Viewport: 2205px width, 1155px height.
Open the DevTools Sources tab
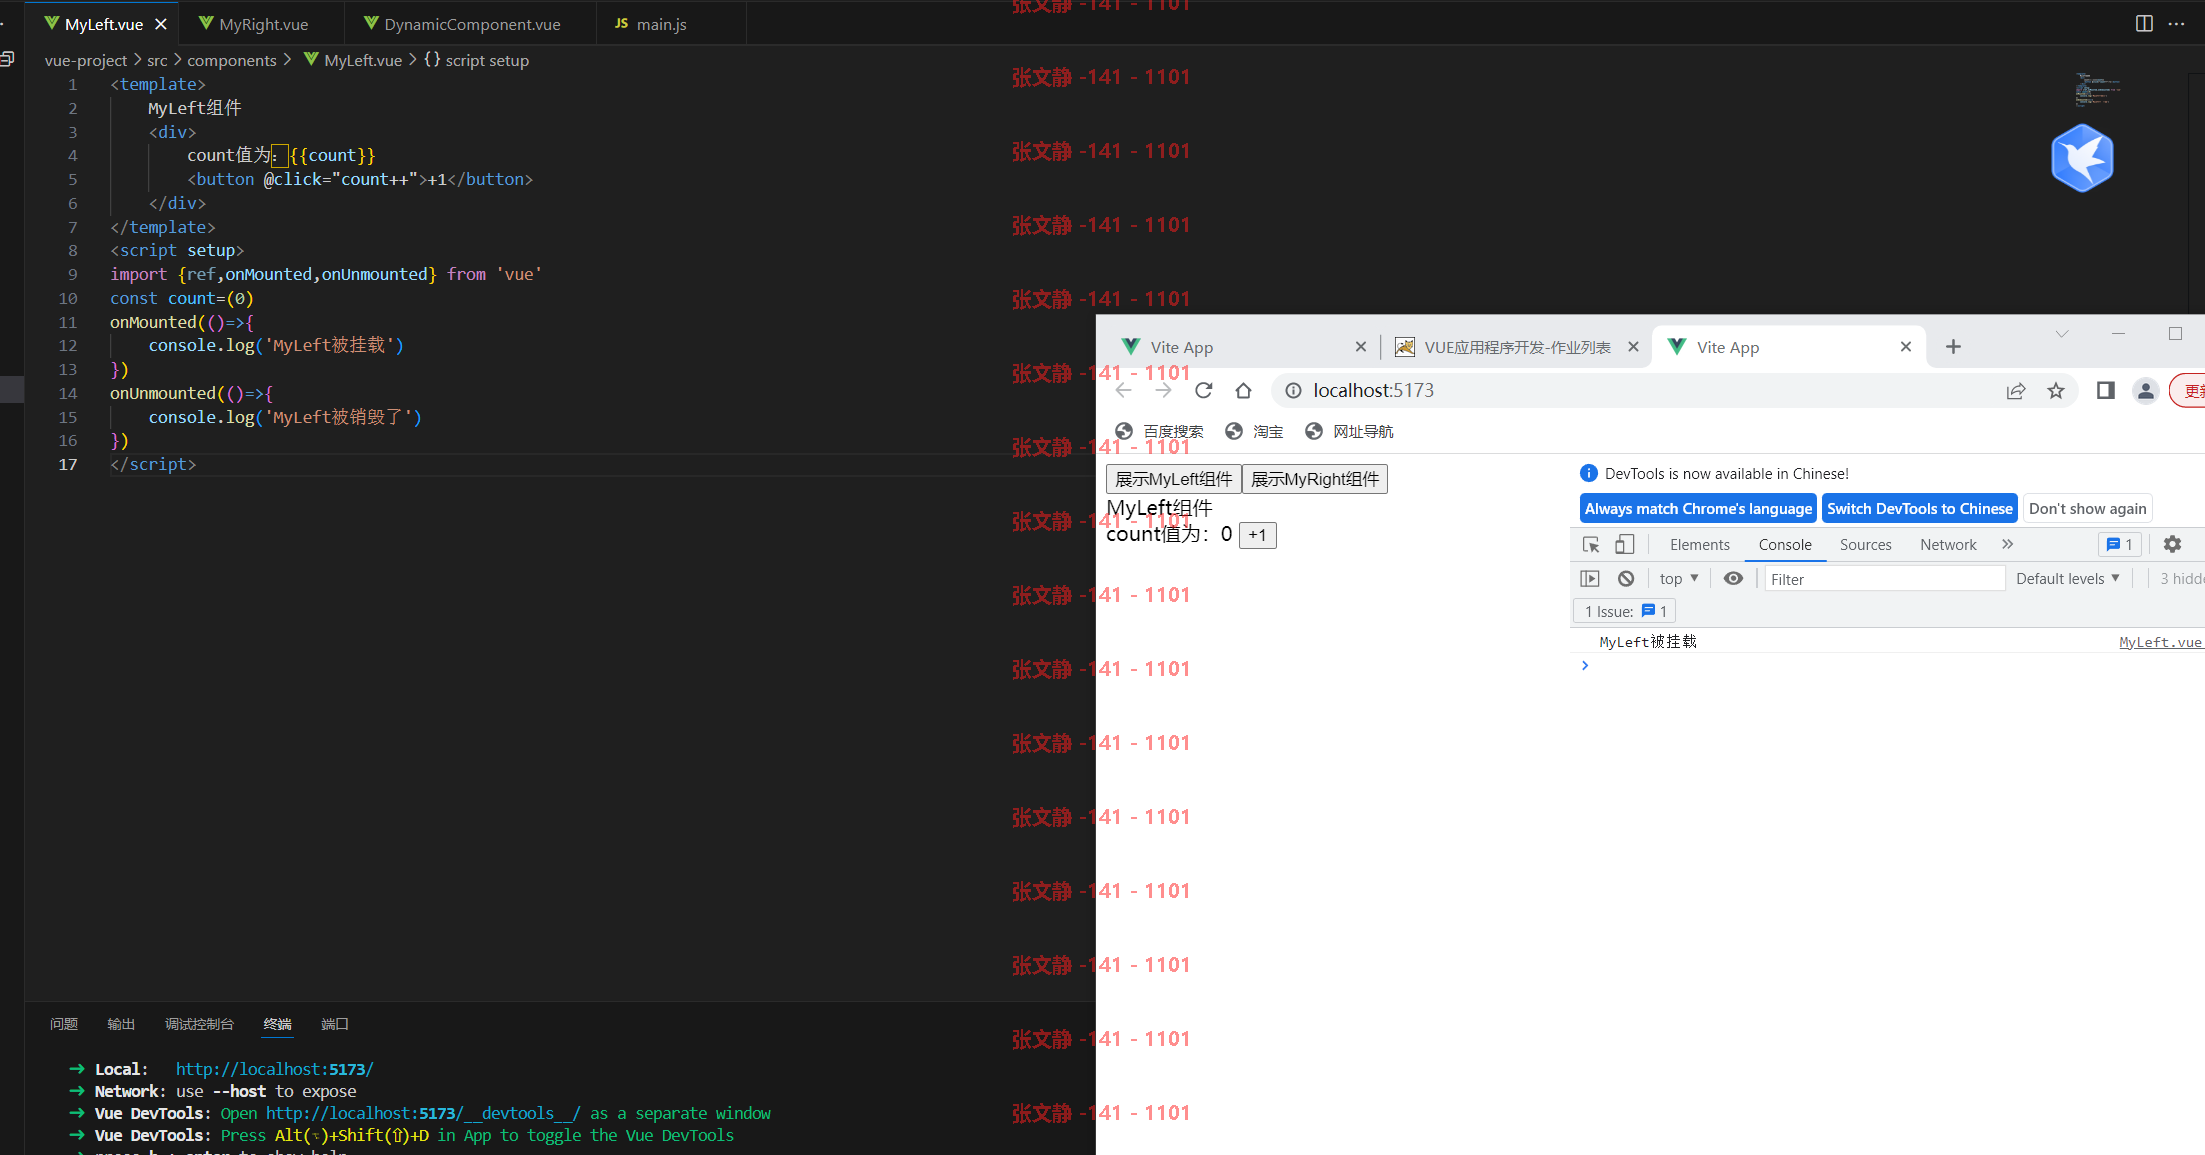point(1865,544)
